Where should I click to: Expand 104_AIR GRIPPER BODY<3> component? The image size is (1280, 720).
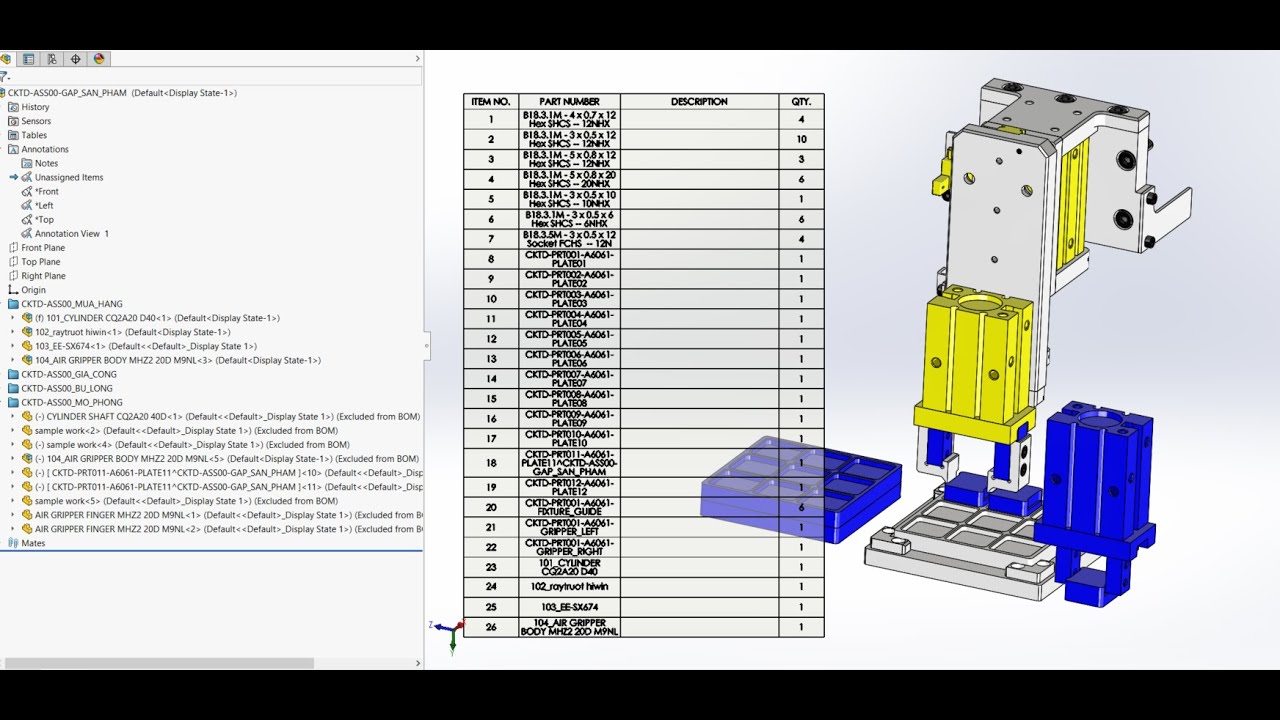[13, 360]
